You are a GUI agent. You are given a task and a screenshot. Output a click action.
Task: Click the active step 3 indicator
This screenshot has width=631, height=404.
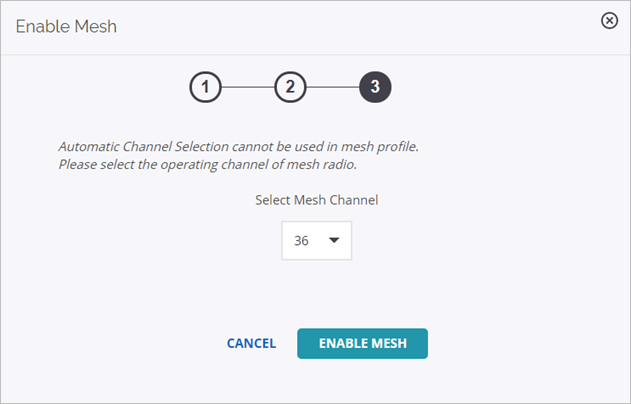[x=374, y=87]
